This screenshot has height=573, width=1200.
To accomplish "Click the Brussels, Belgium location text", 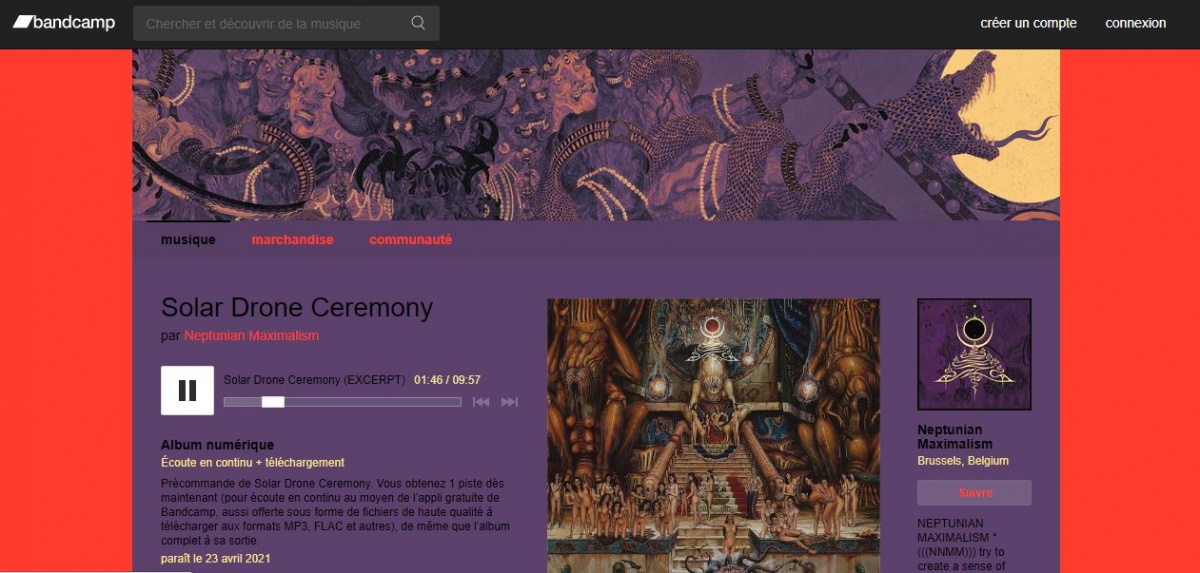I will (963, 461).
